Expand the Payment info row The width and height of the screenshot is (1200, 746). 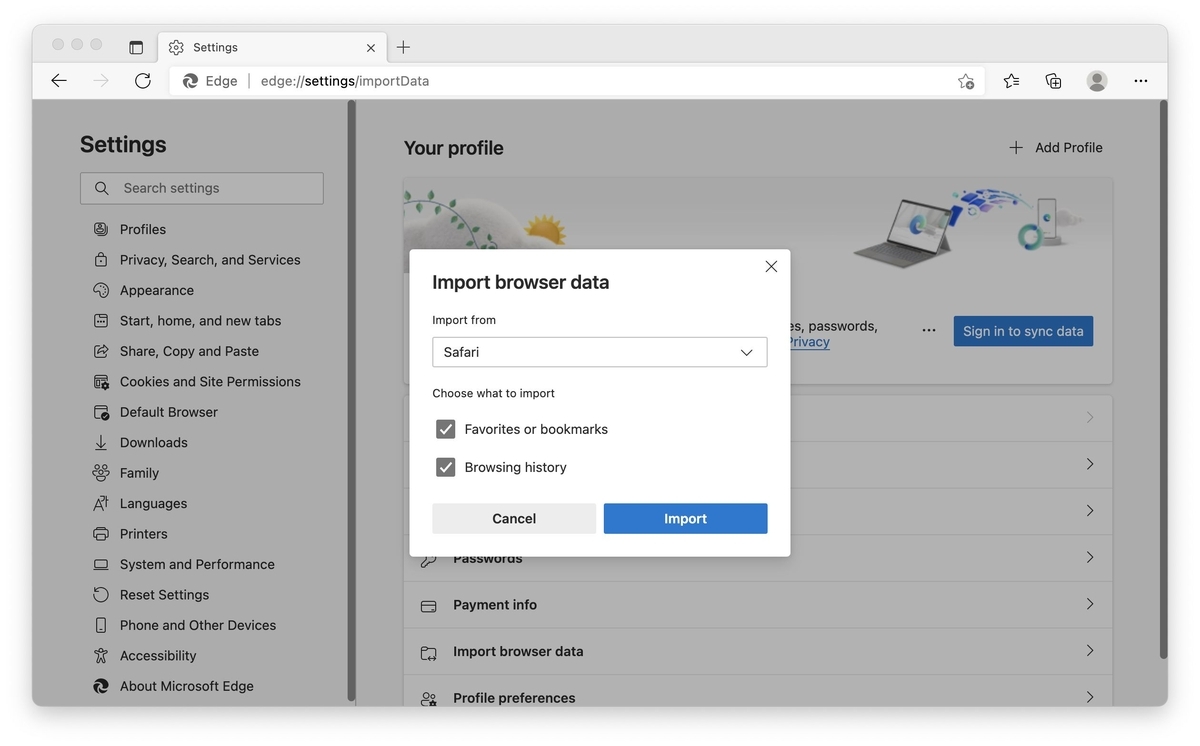[757, 604]
